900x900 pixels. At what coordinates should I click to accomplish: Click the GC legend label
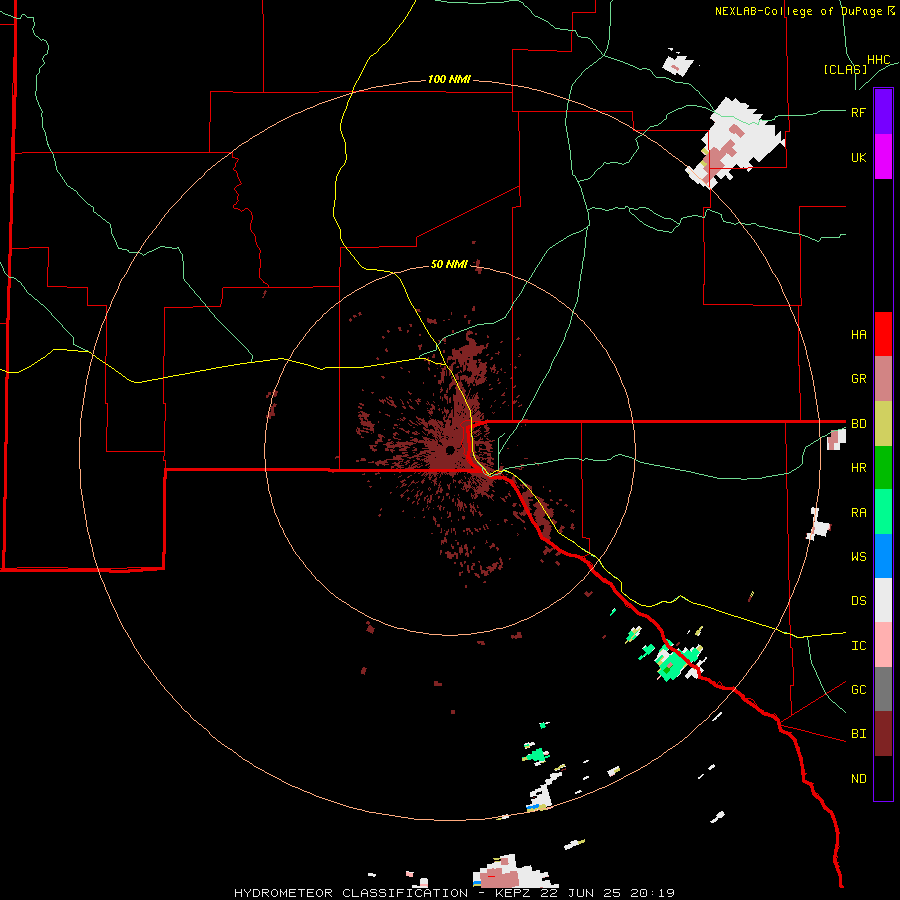click(858, 690)
